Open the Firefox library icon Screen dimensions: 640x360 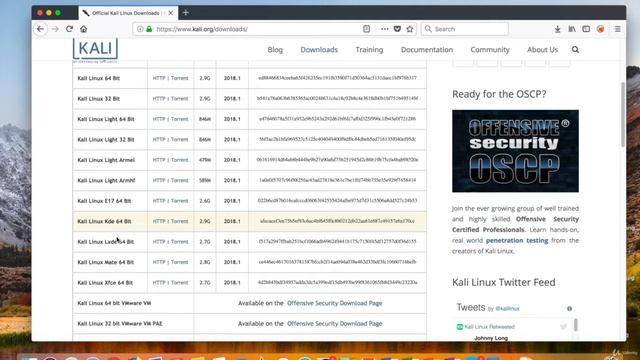coord(572,29)
